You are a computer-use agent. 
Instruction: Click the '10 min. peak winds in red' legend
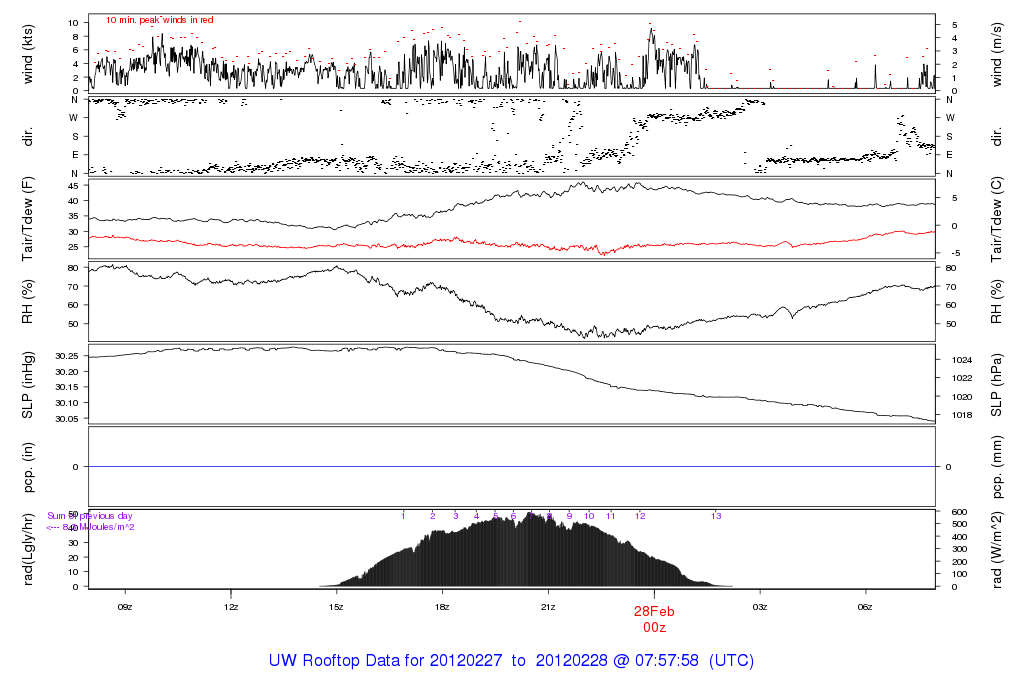pos(160,20)
